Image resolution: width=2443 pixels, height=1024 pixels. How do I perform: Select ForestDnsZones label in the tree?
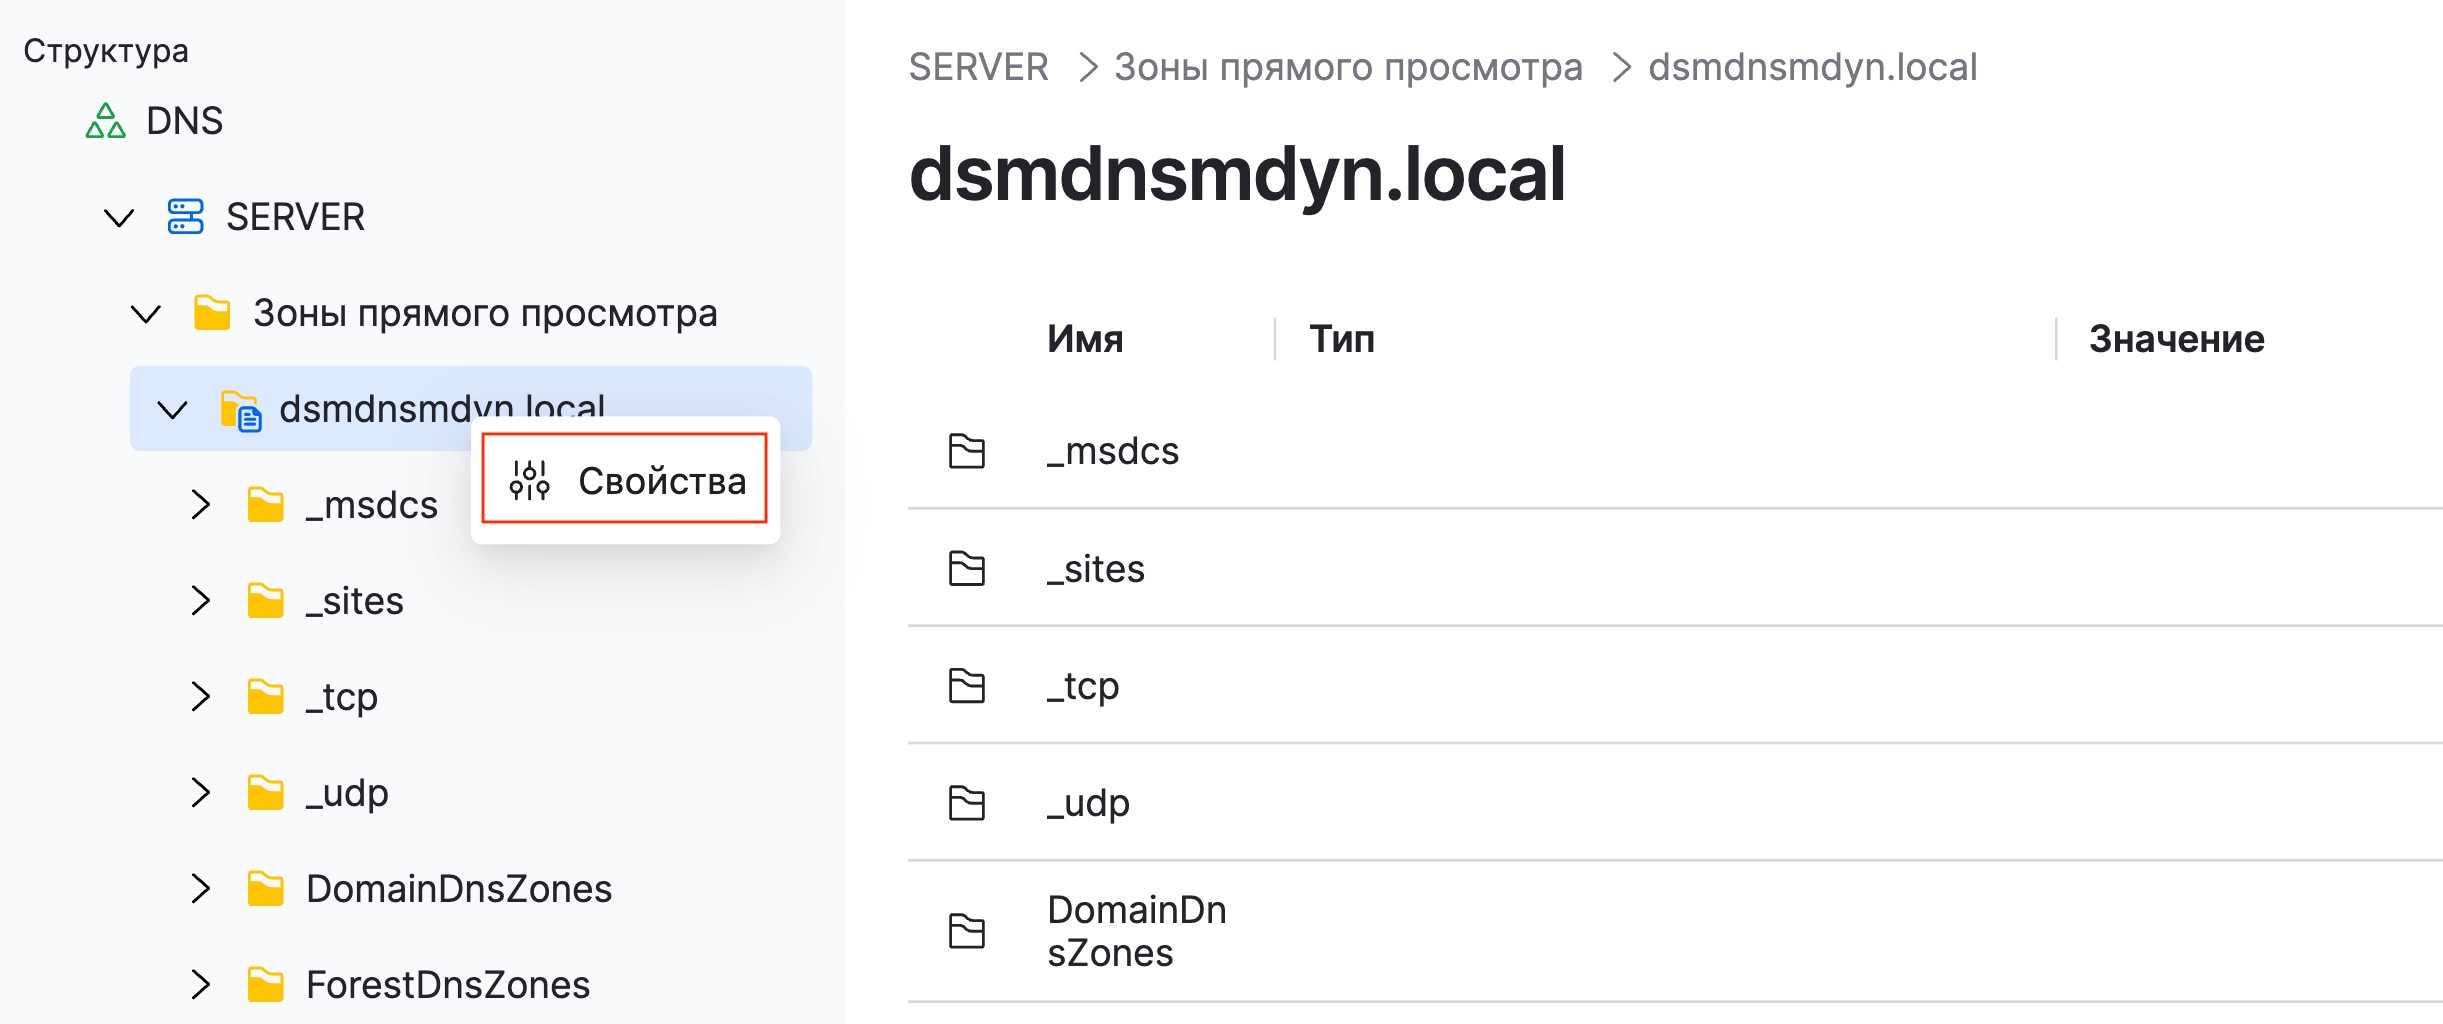(x=448, y=985)
